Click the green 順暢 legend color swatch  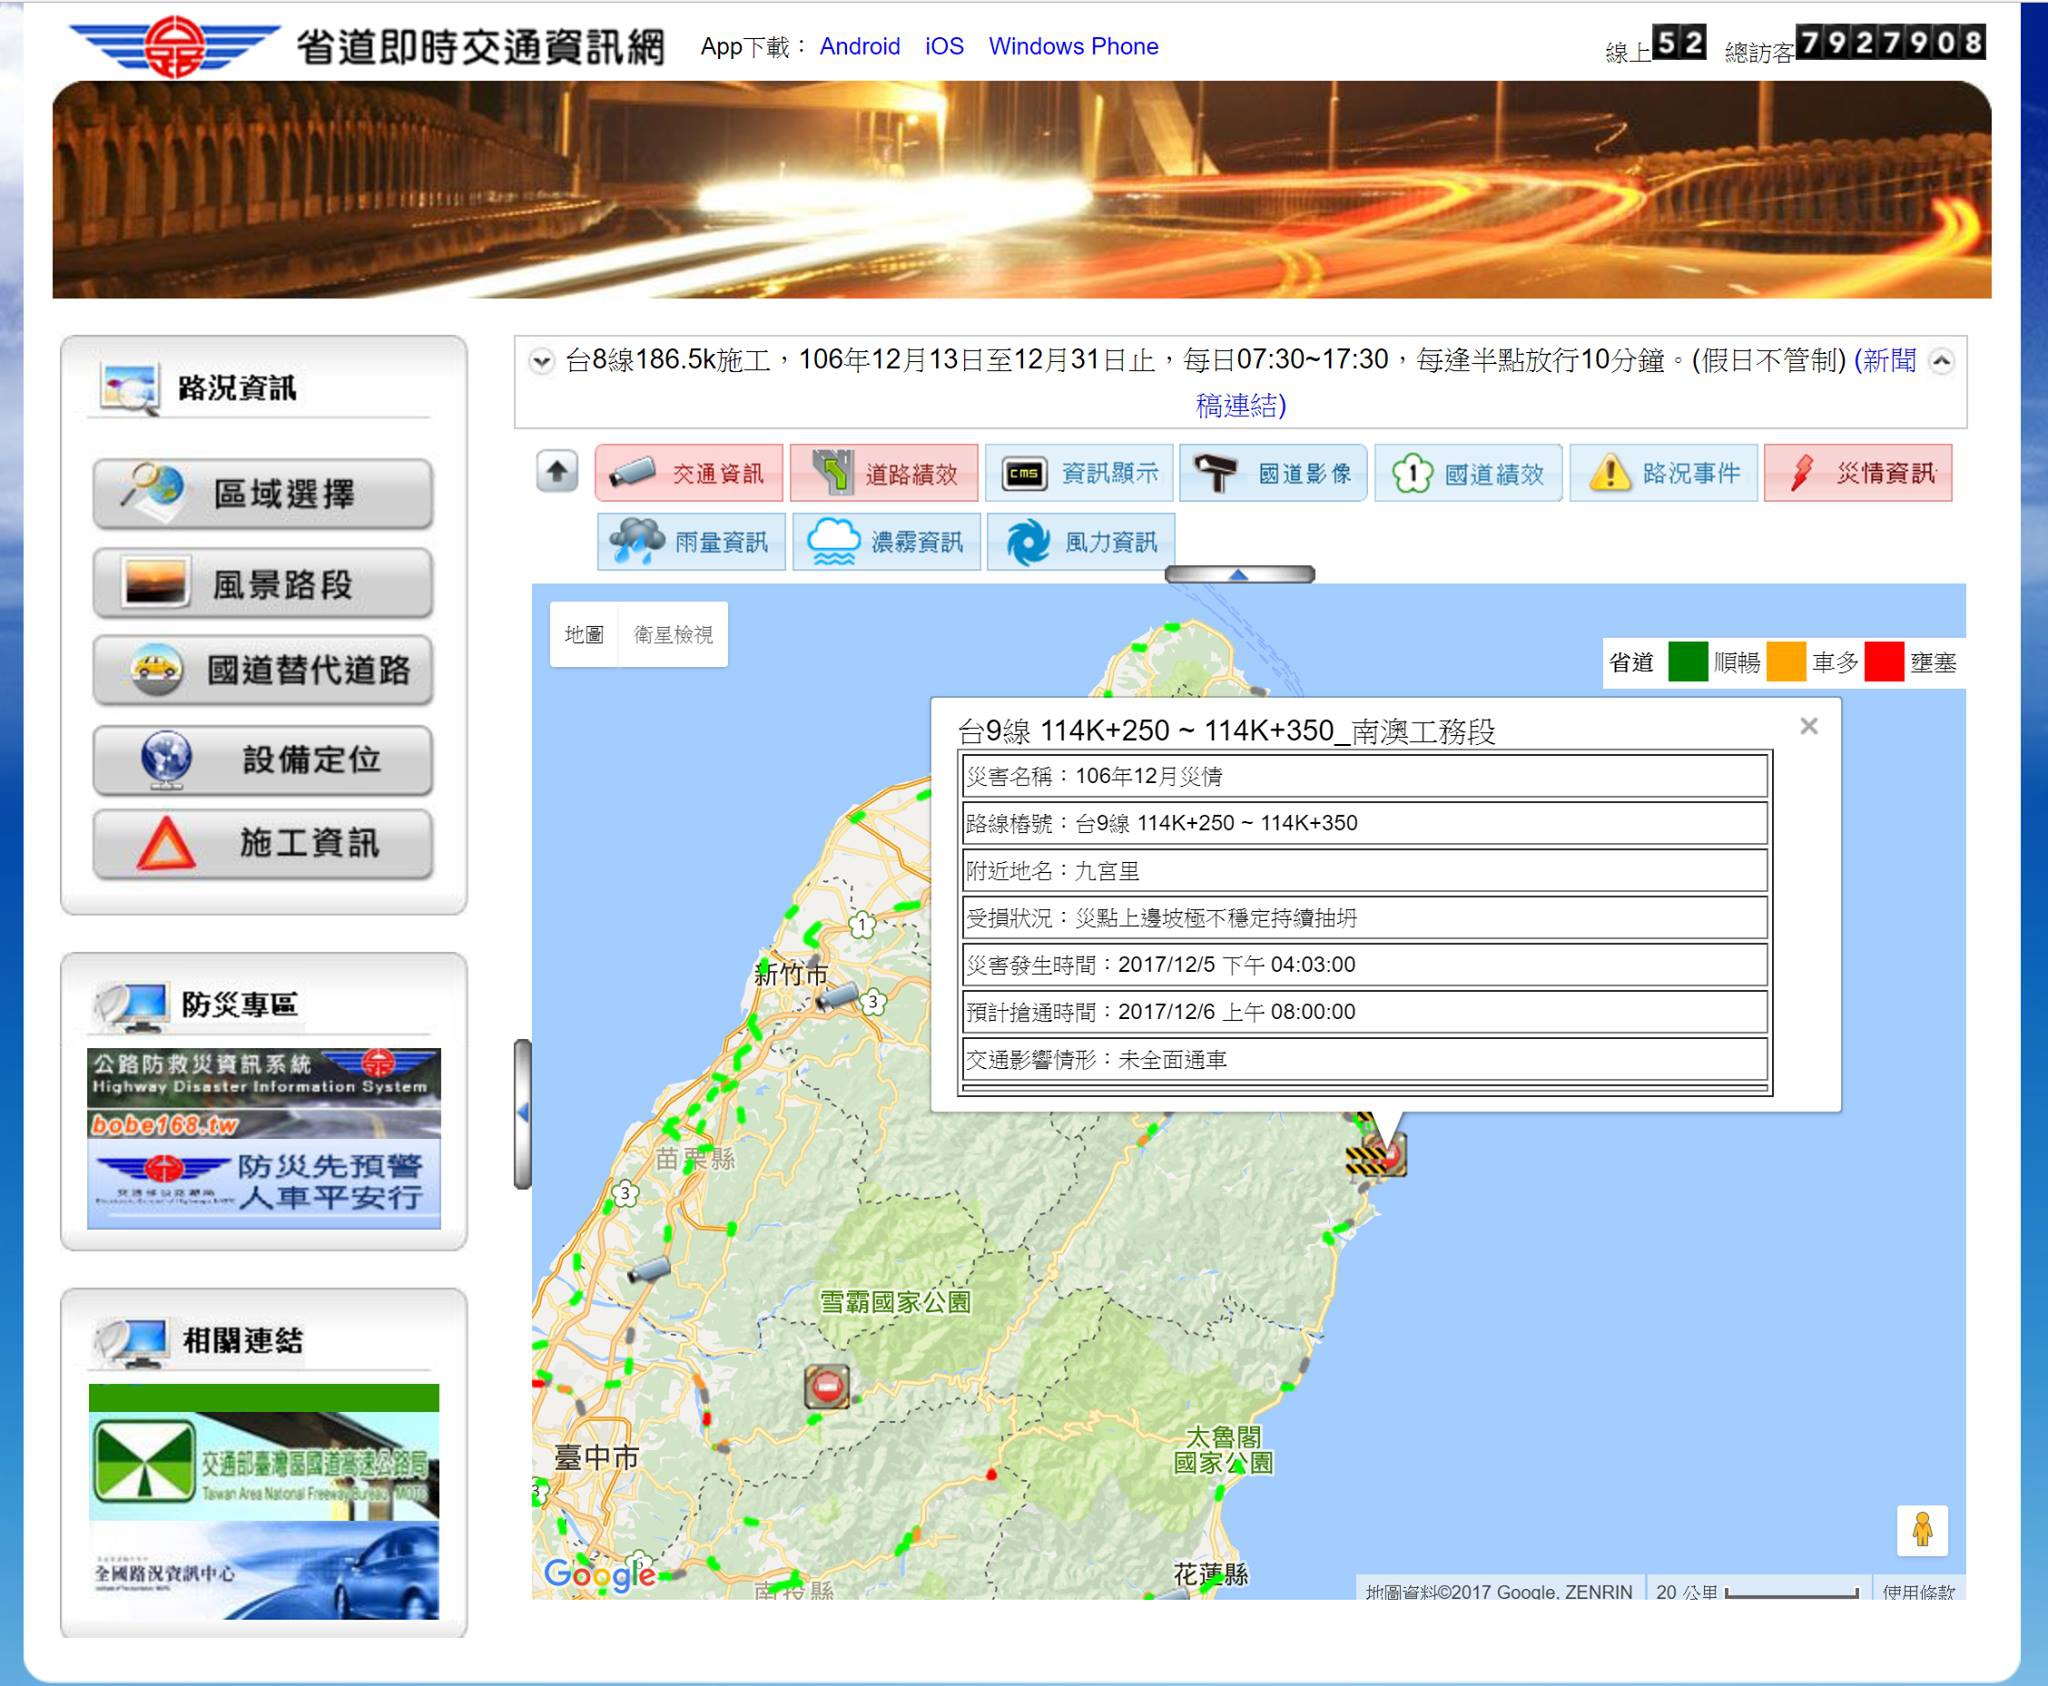pyautogui.click(x=1688, y=662)
